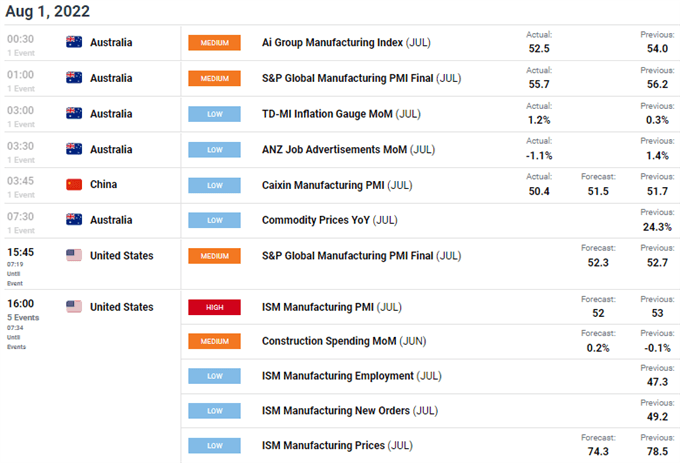The image size is (680, 463).
Task: Click the Australia flag in the 07:30 row
Action: (x=73, y=219)
